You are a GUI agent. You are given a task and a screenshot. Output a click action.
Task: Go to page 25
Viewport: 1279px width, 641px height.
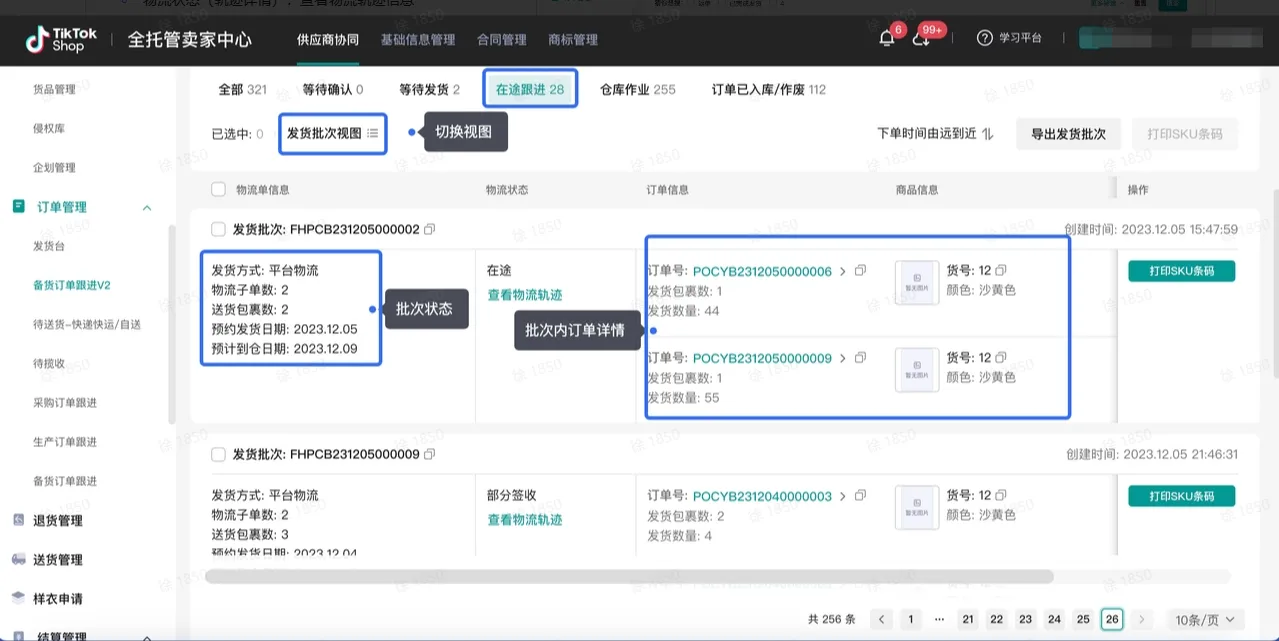click(x=1083, y=619)
